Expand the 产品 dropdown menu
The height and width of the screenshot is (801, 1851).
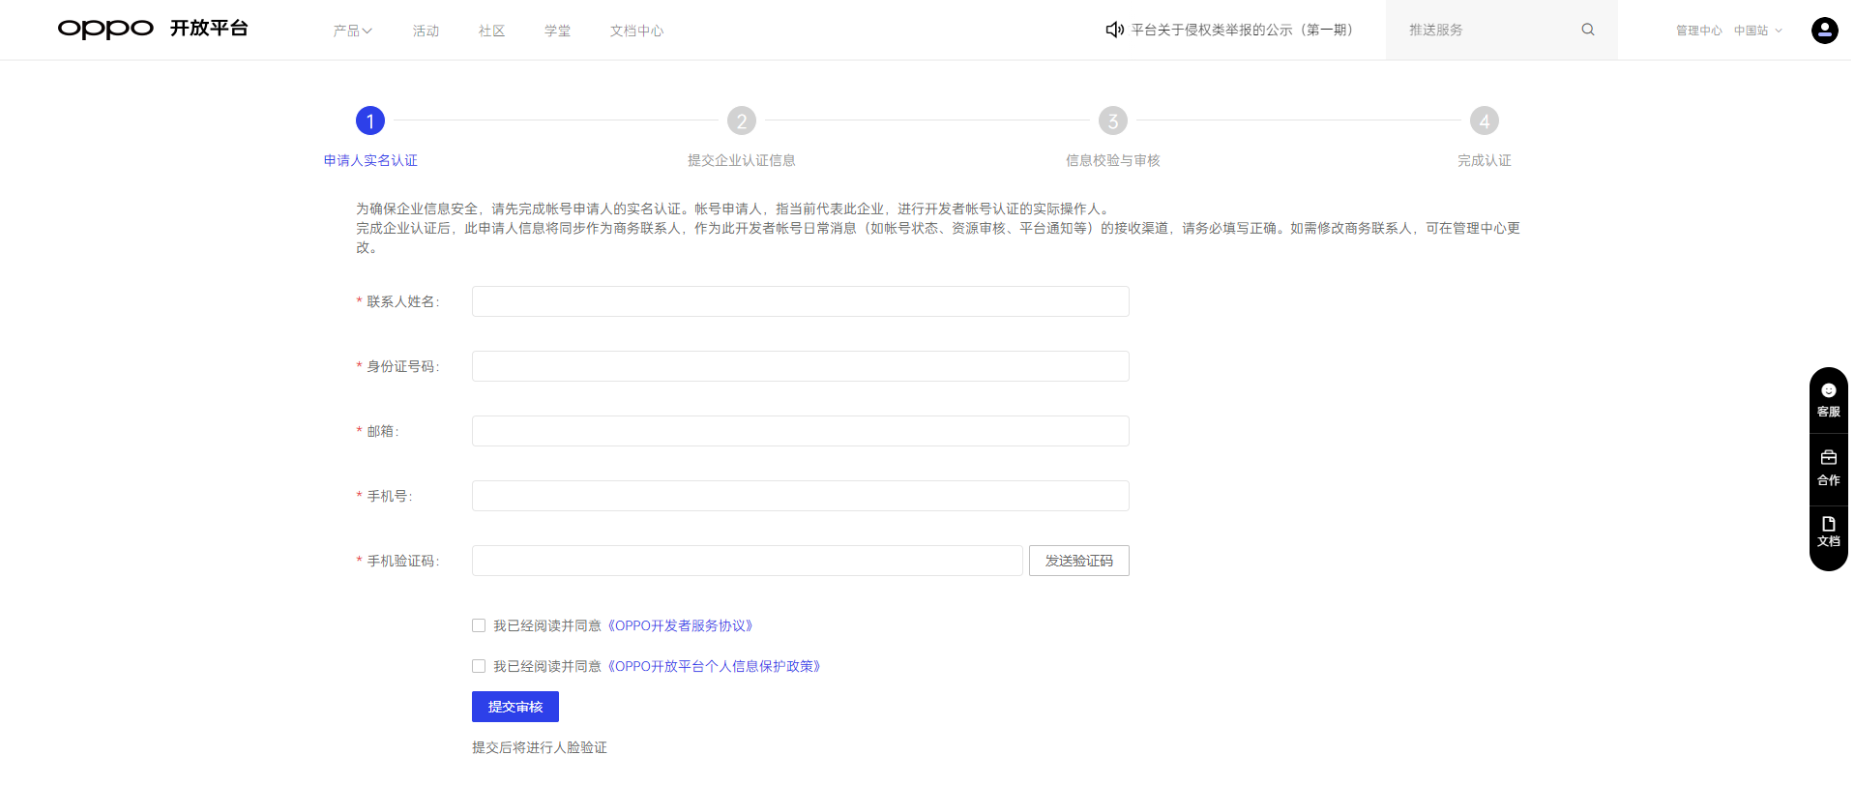pyautogui.click(x=352, y=31)
